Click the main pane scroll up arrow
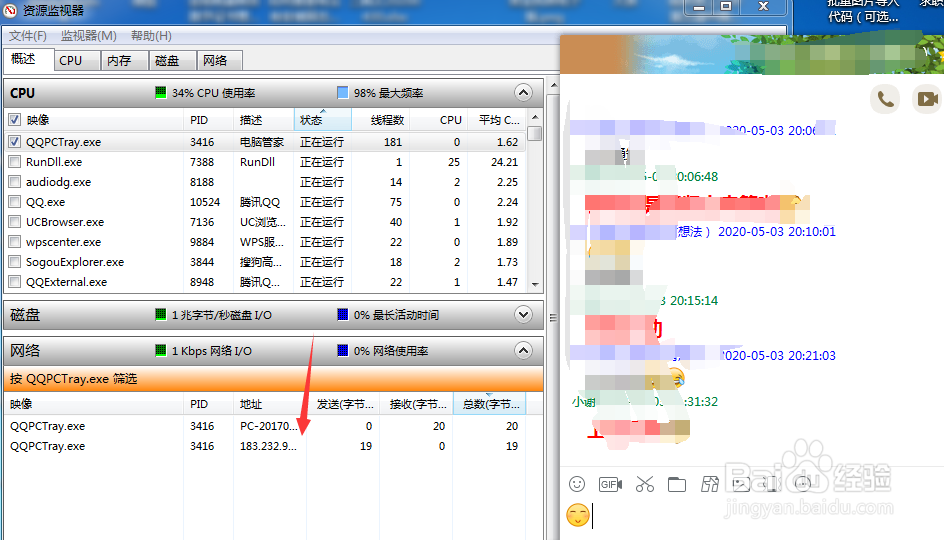The width and height of the screenshot is (944, 540). point(553,86)
